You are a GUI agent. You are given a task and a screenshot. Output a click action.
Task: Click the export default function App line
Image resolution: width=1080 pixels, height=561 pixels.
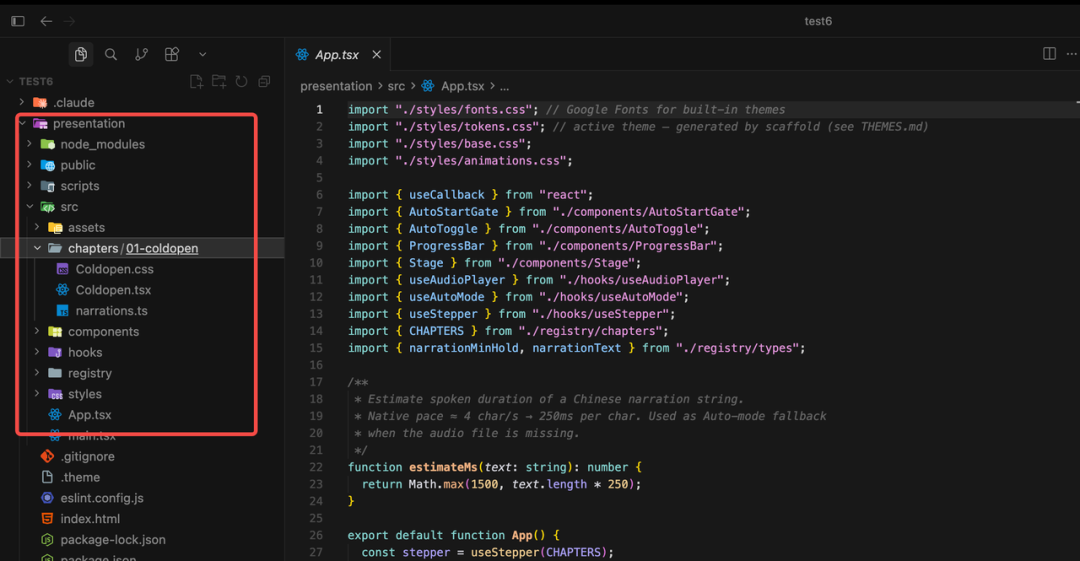(x=453, y=536)
